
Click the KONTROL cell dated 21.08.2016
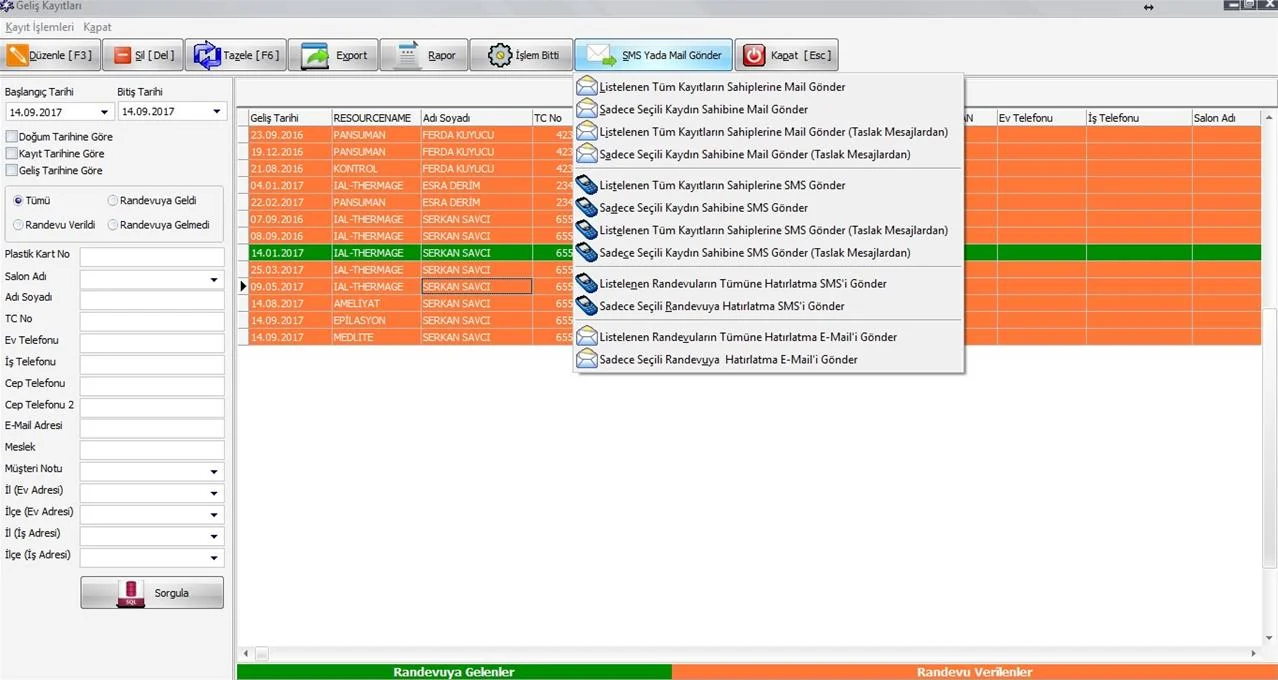click(x=376, y=169)
